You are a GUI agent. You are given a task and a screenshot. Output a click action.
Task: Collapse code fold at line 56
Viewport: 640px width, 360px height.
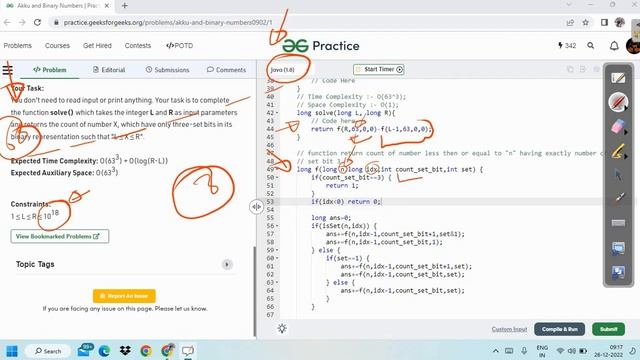[278, 226]
